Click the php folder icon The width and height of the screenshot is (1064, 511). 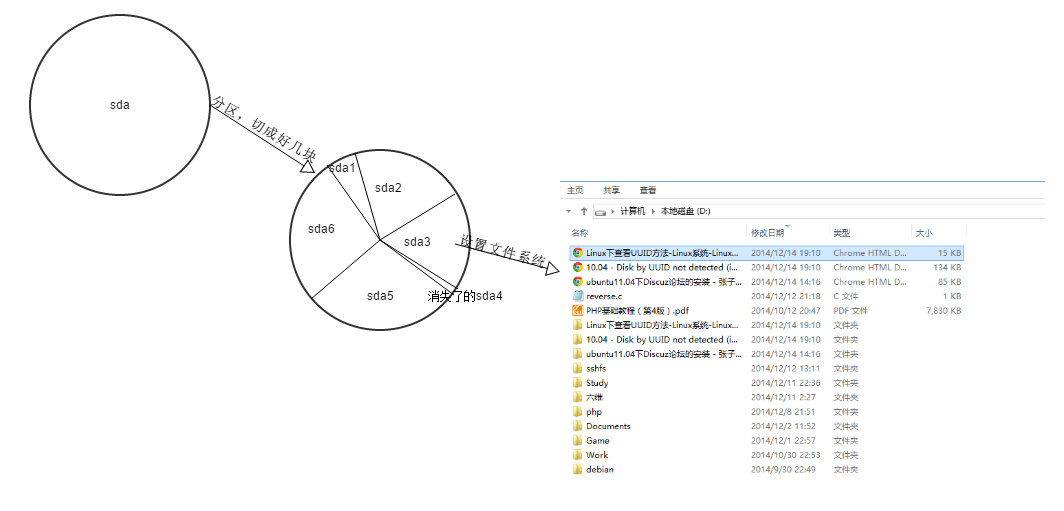click(577, 412)
